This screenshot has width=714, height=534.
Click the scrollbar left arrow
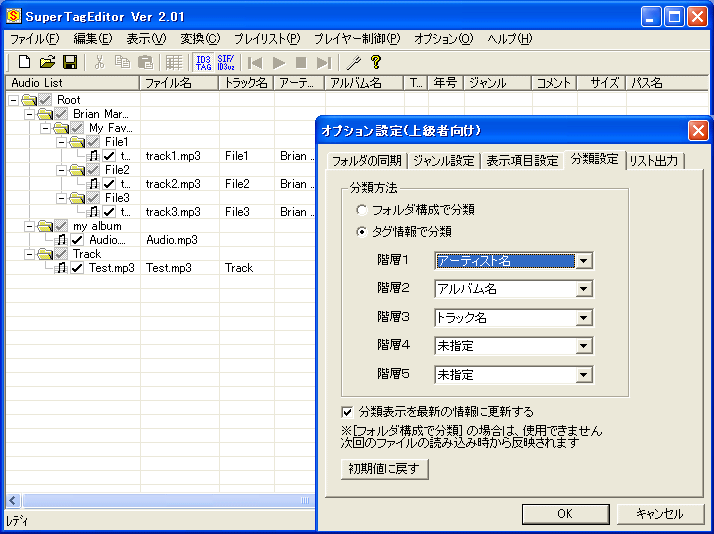[x=13, y=501]
